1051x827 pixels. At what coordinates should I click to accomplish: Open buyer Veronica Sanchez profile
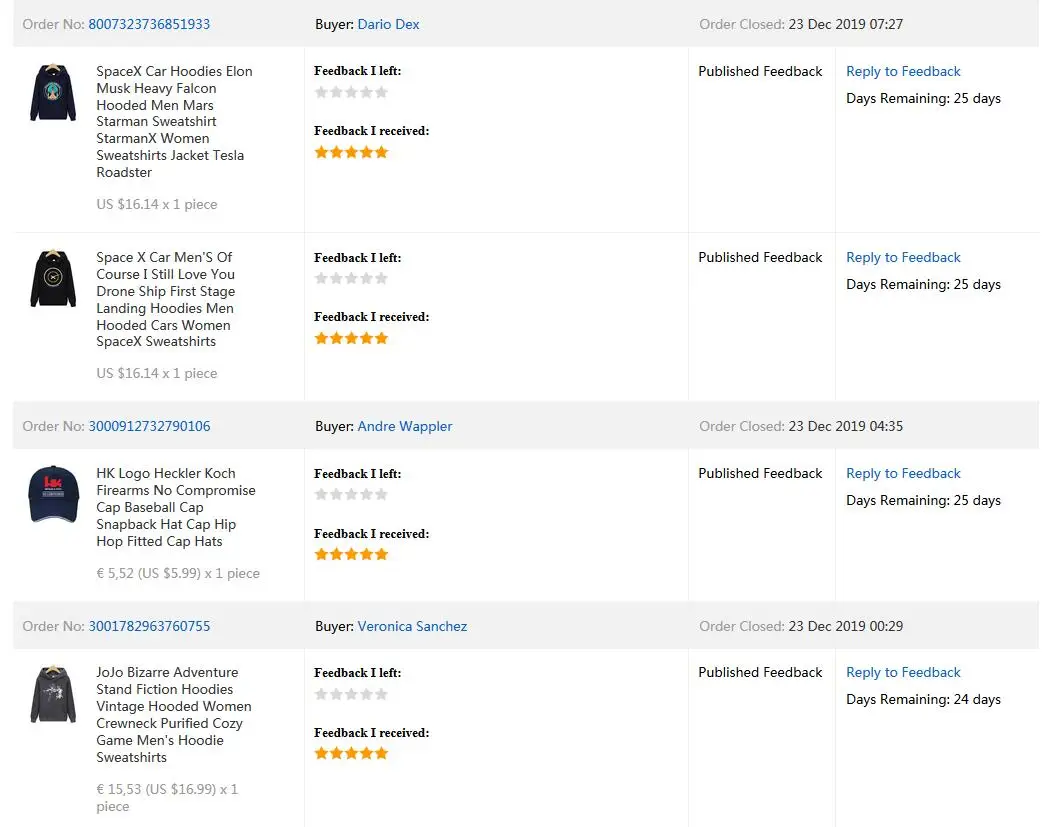[x=412, y=626]
